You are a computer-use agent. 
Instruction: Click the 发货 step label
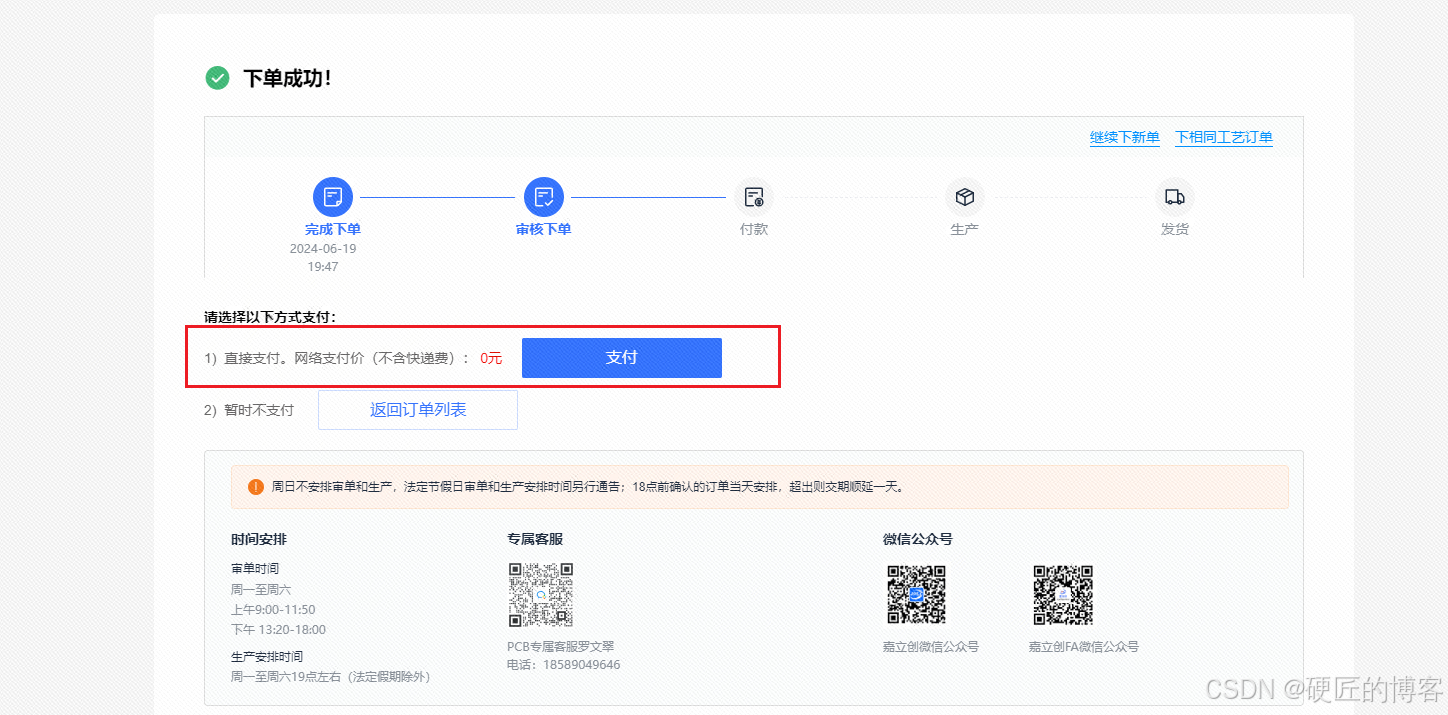[x=1175, y=229]
